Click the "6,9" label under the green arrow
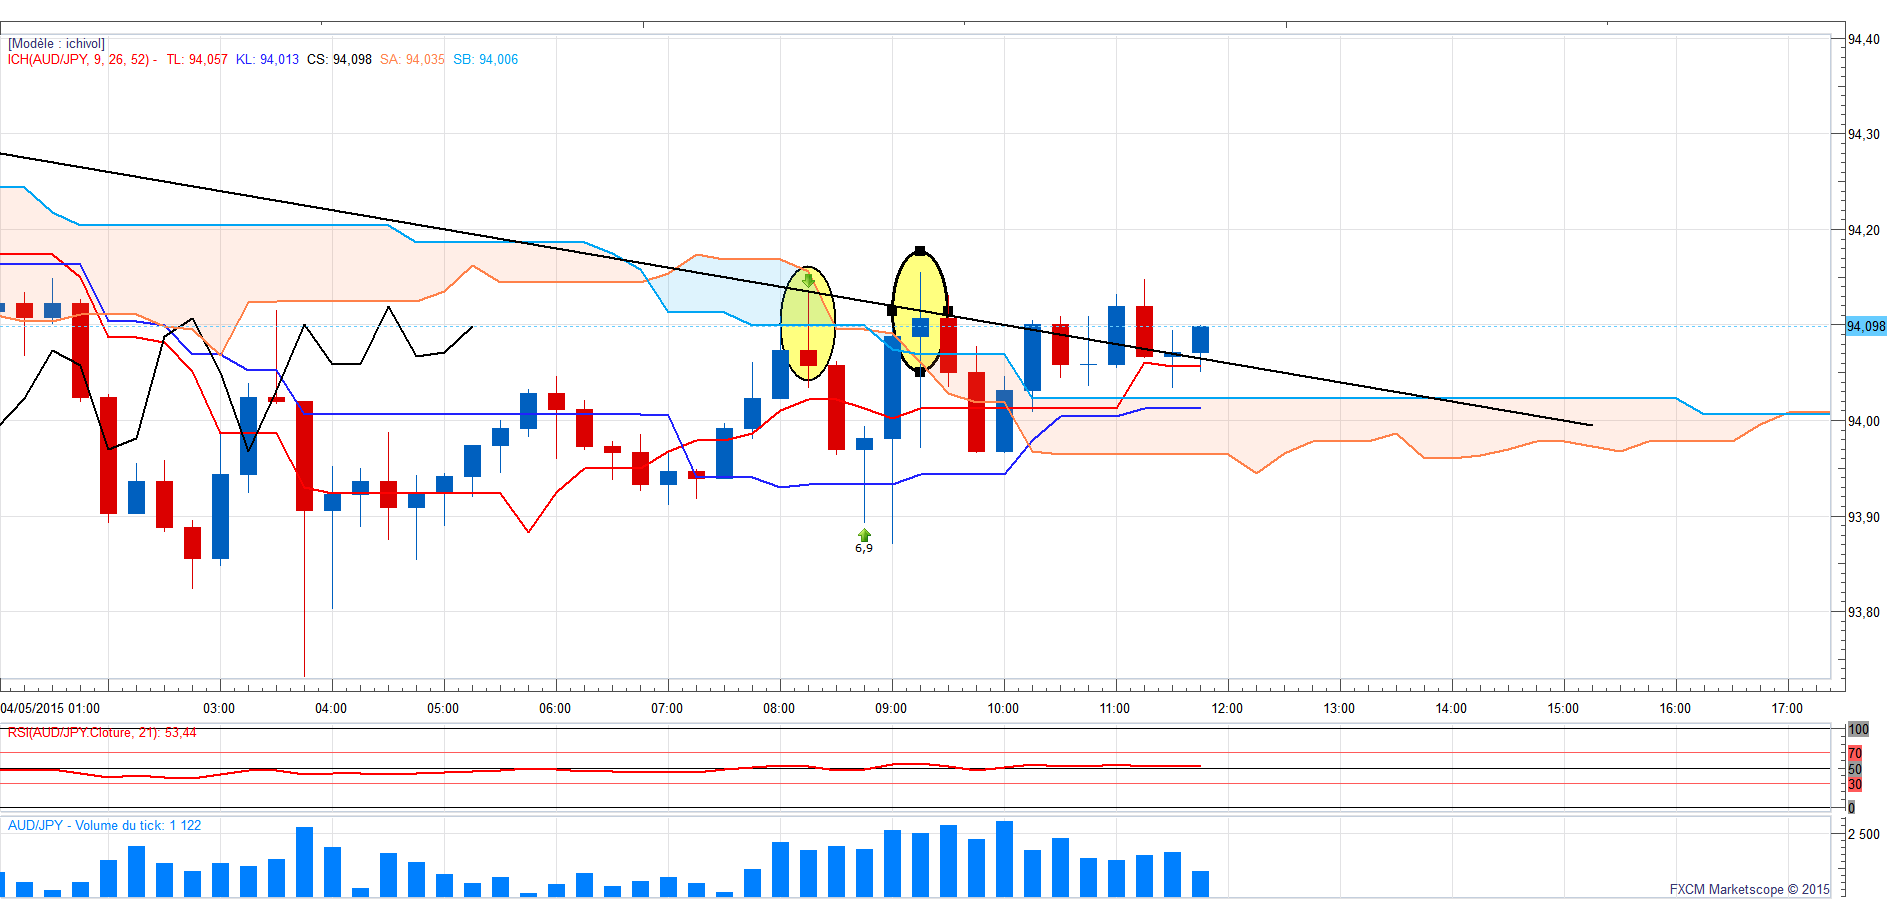This screenshot has height=900, width=1903. click(864, 549)
